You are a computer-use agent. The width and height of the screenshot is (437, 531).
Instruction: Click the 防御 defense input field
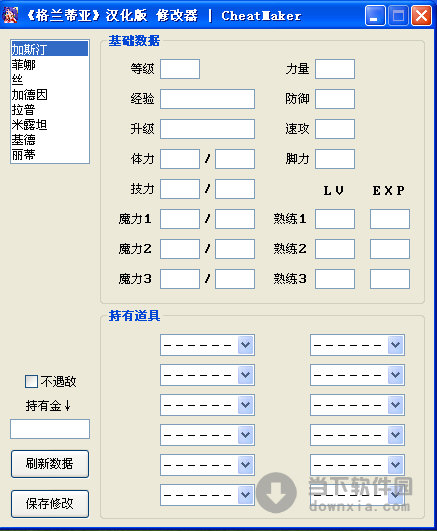335,99
